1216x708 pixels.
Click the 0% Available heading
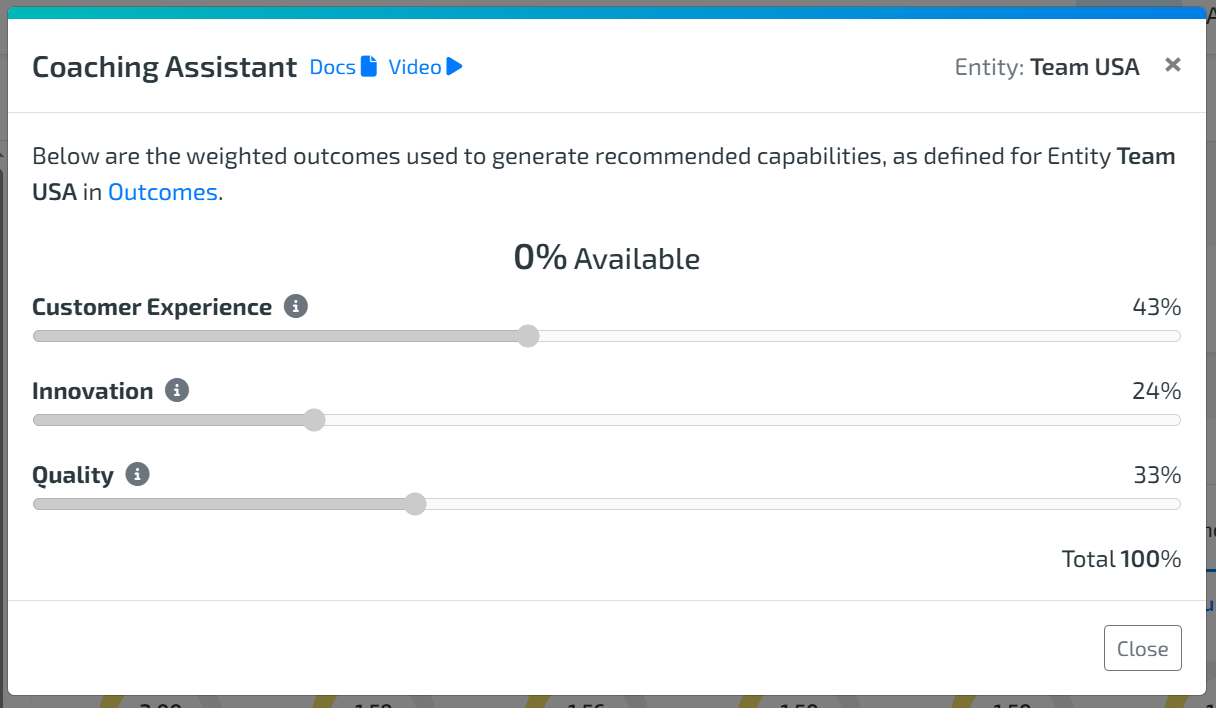607,258
